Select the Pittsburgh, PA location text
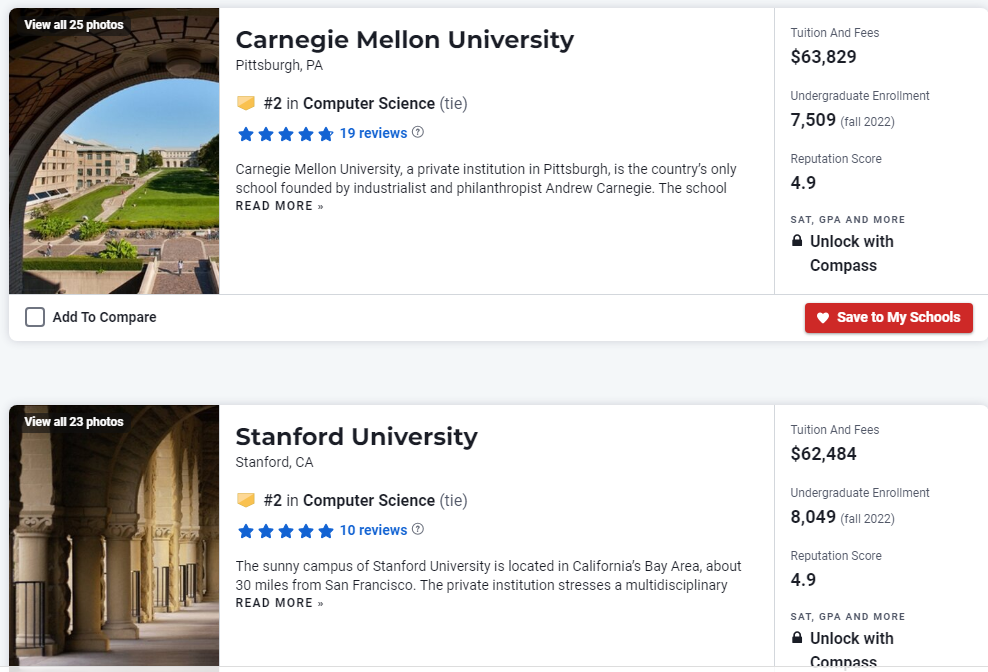The width and height of the screenshot is (988, 672). [279, 66]
